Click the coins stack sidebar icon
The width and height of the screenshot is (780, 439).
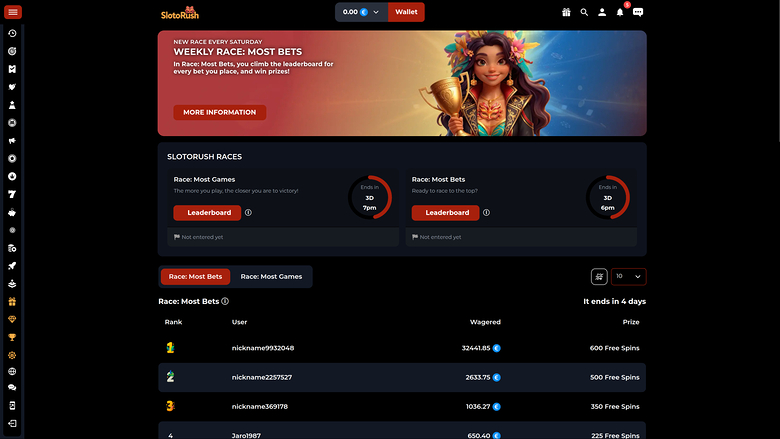click(x=12, y=248)
